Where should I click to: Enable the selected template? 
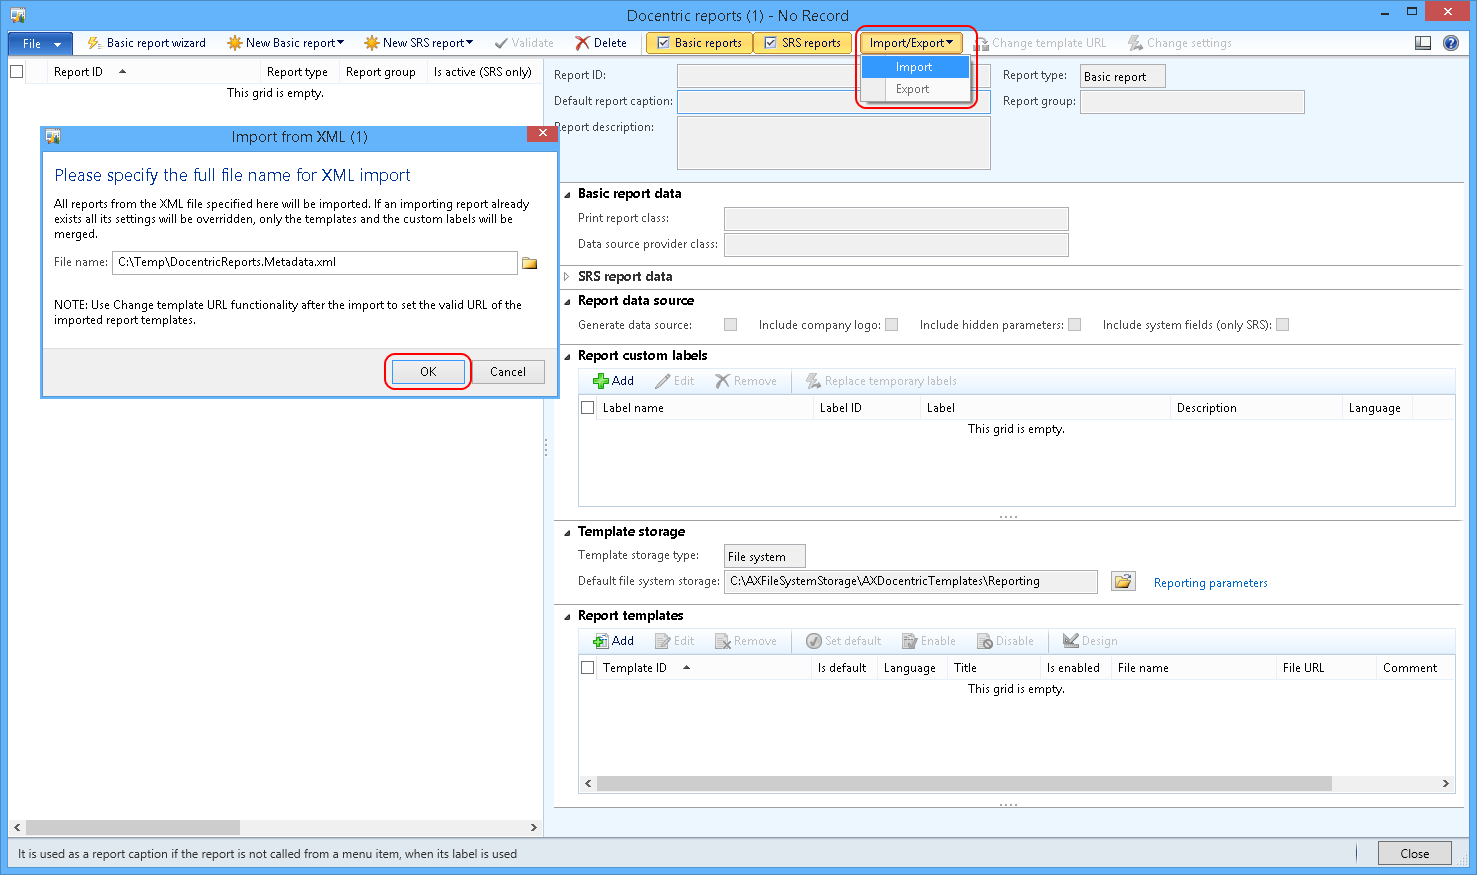[929, 641]
